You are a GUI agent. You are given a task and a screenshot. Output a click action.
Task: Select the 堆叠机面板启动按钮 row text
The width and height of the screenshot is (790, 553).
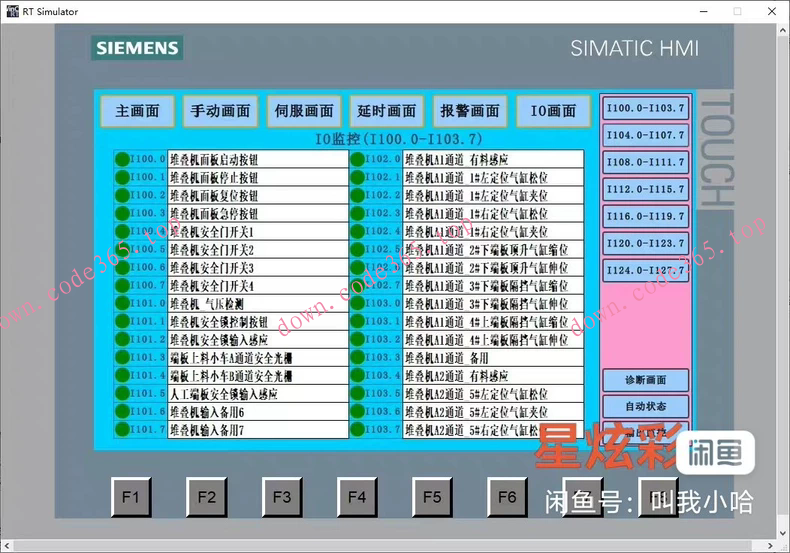[x=214, y=160]
